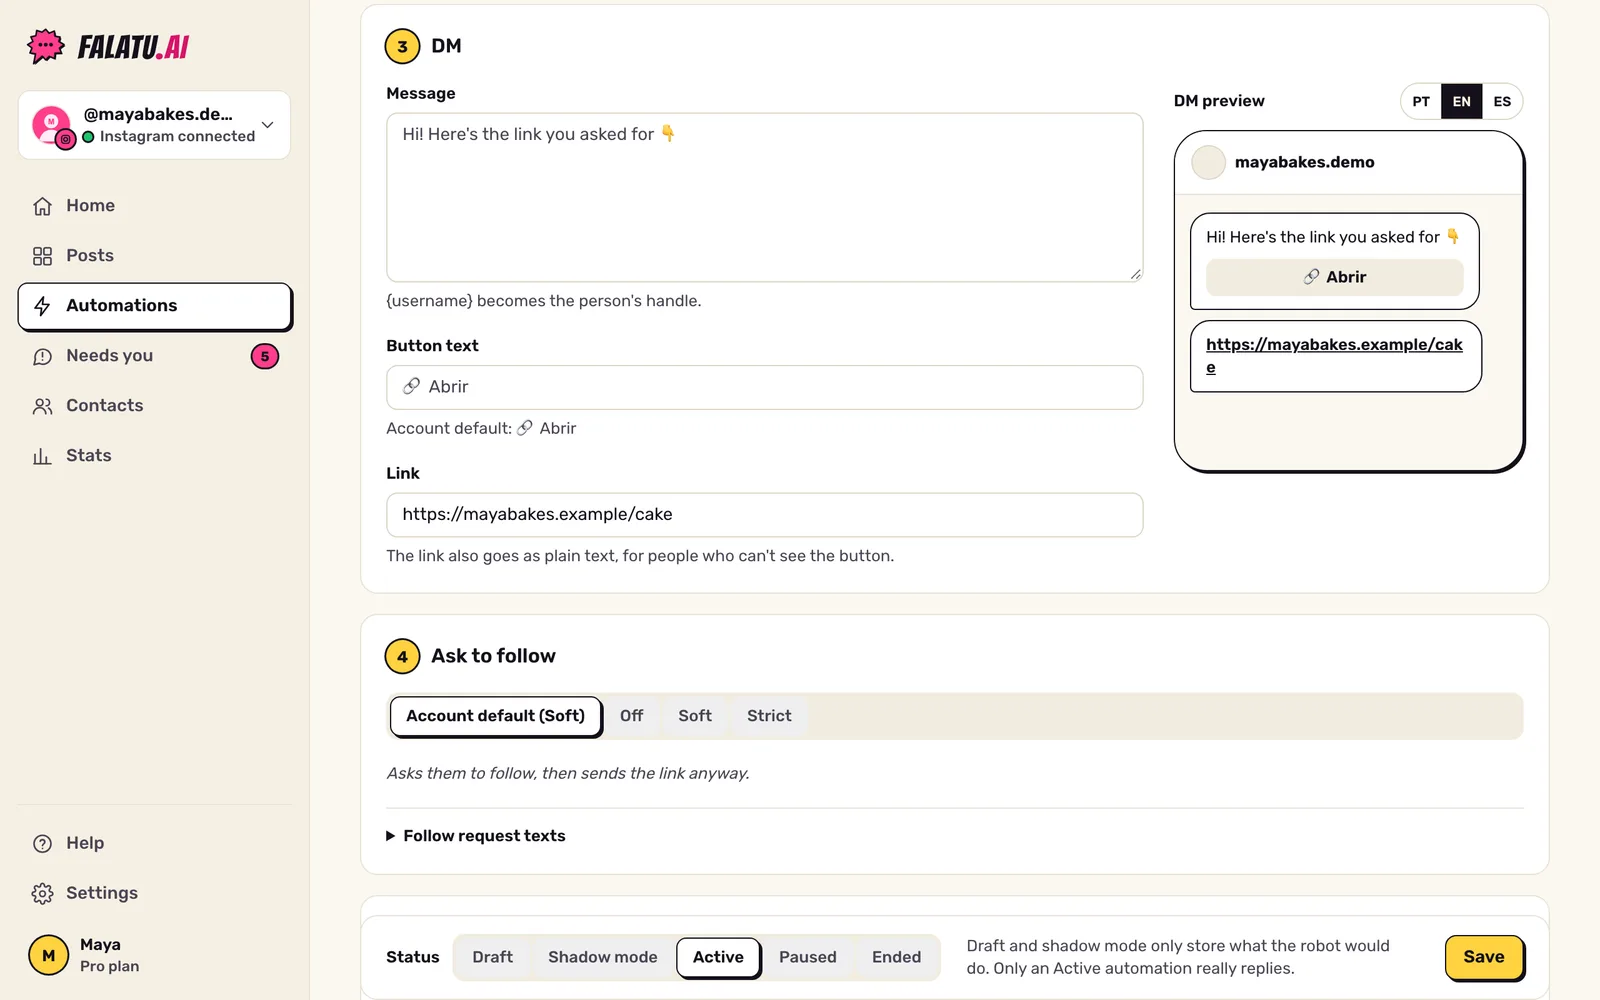The height and width of the screenshot is (1000, 1600).
Task: Click the Contacts people icon
Action: (42, 406)
